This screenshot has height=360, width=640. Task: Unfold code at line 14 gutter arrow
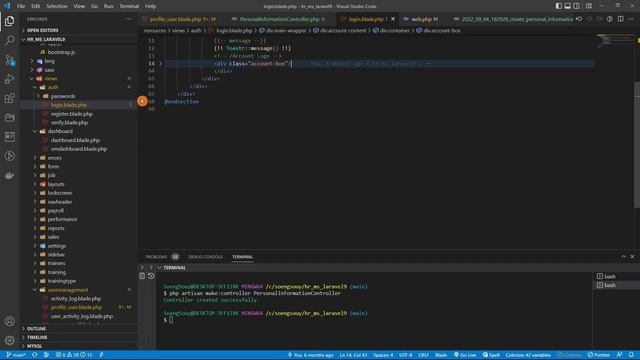160,64
